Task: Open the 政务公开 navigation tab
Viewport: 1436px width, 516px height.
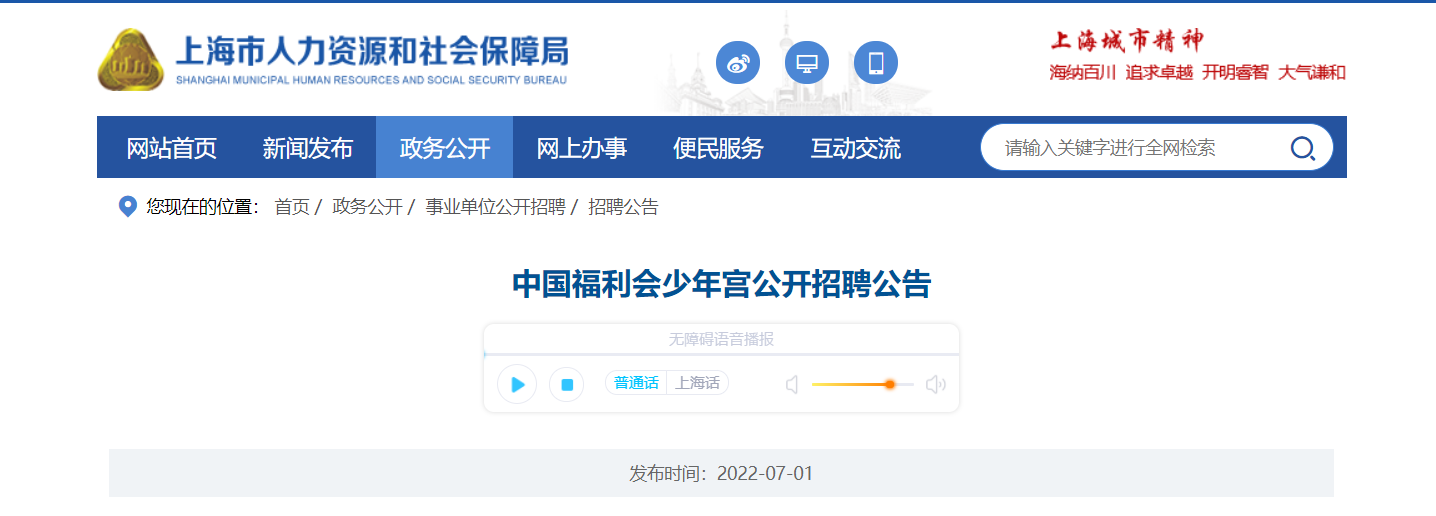Action: pyautogui.click(x=444, y=148)
